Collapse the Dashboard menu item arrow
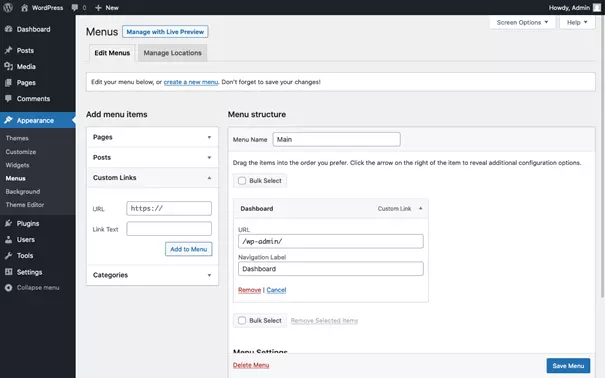This screenshot has width=605, height=378. pos(421,208)
